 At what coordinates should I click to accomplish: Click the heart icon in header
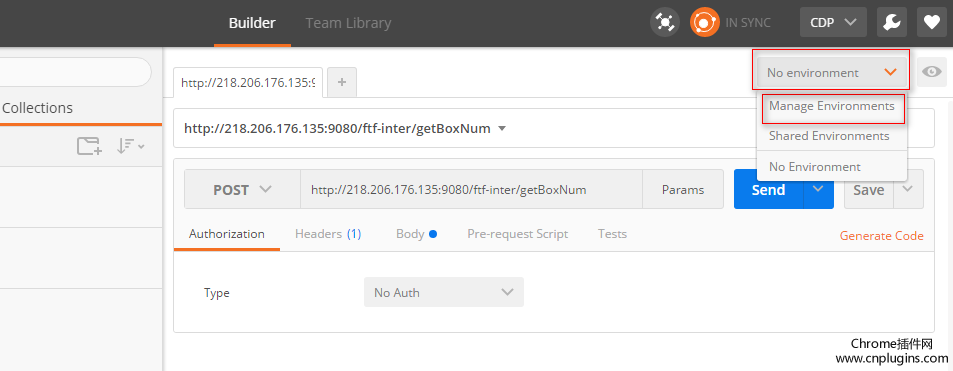click(932, 23)
